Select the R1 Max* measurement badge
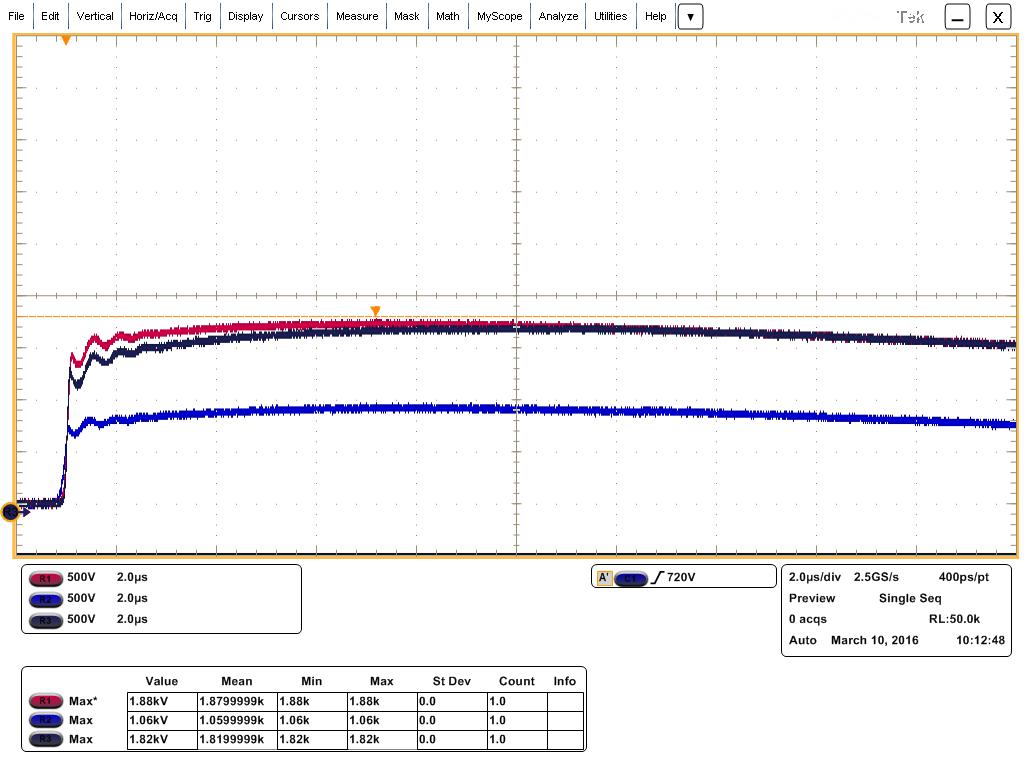The image size is (1024, 768). 43,701
